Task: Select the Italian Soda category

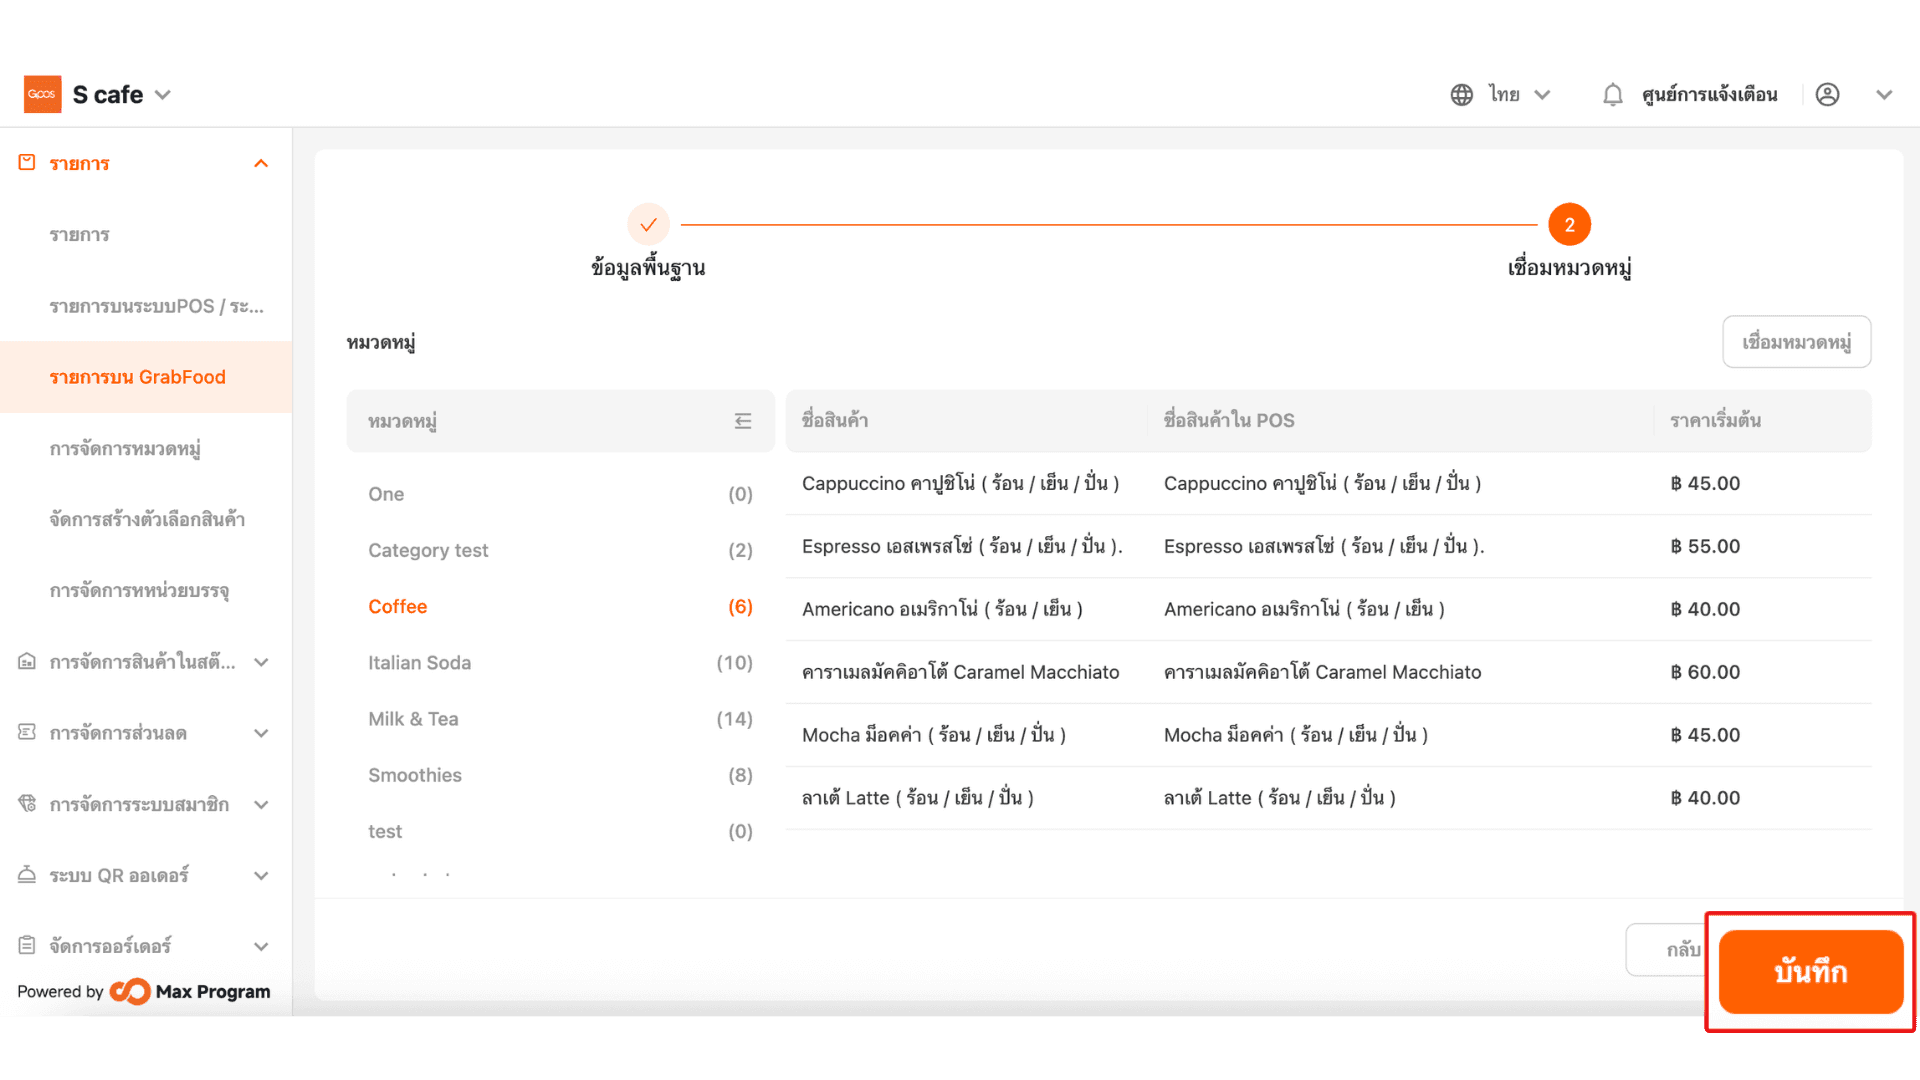Action: click(x=560, y=663)
